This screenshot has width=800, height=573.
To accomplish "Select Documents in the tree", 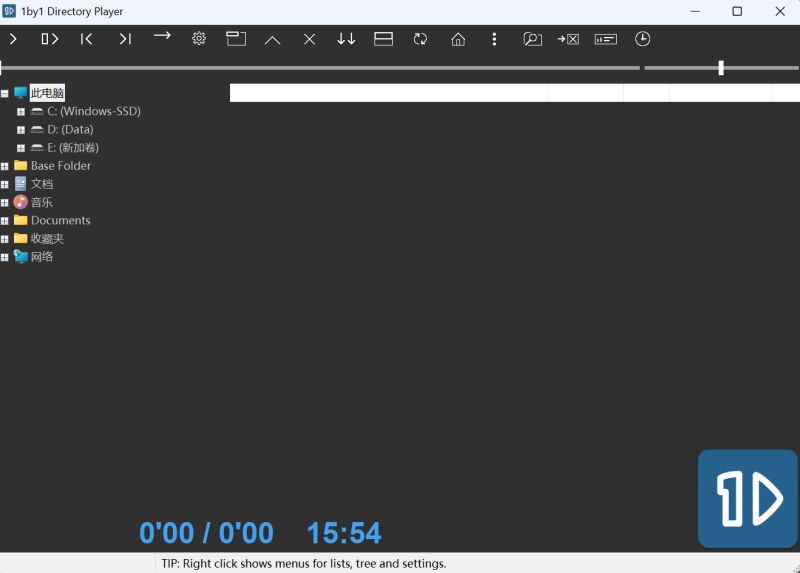I will pos(61,220).
